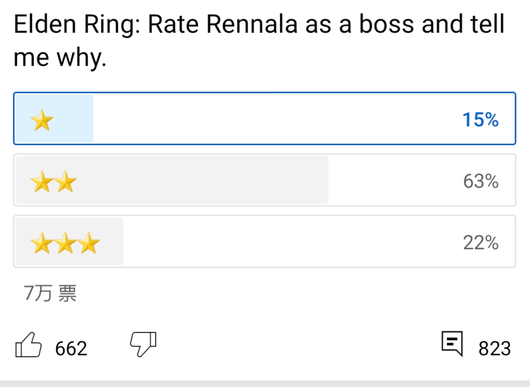Viewport: 530px width, 387px height.
Task: Click the thumbs up like icon
Action: pyautogui.click(x=28, y=345)
